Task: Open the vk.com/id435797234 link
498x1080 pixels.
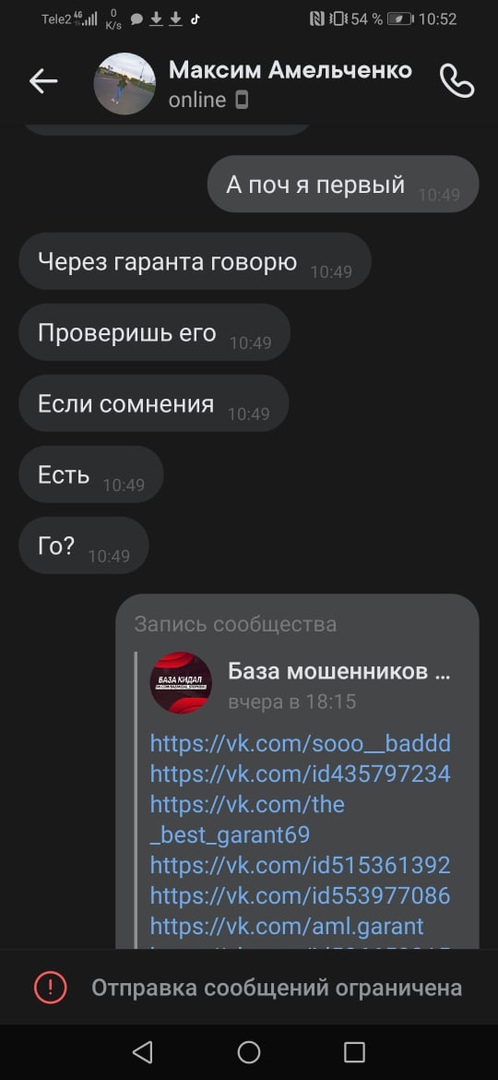Action: pos(300,773)
